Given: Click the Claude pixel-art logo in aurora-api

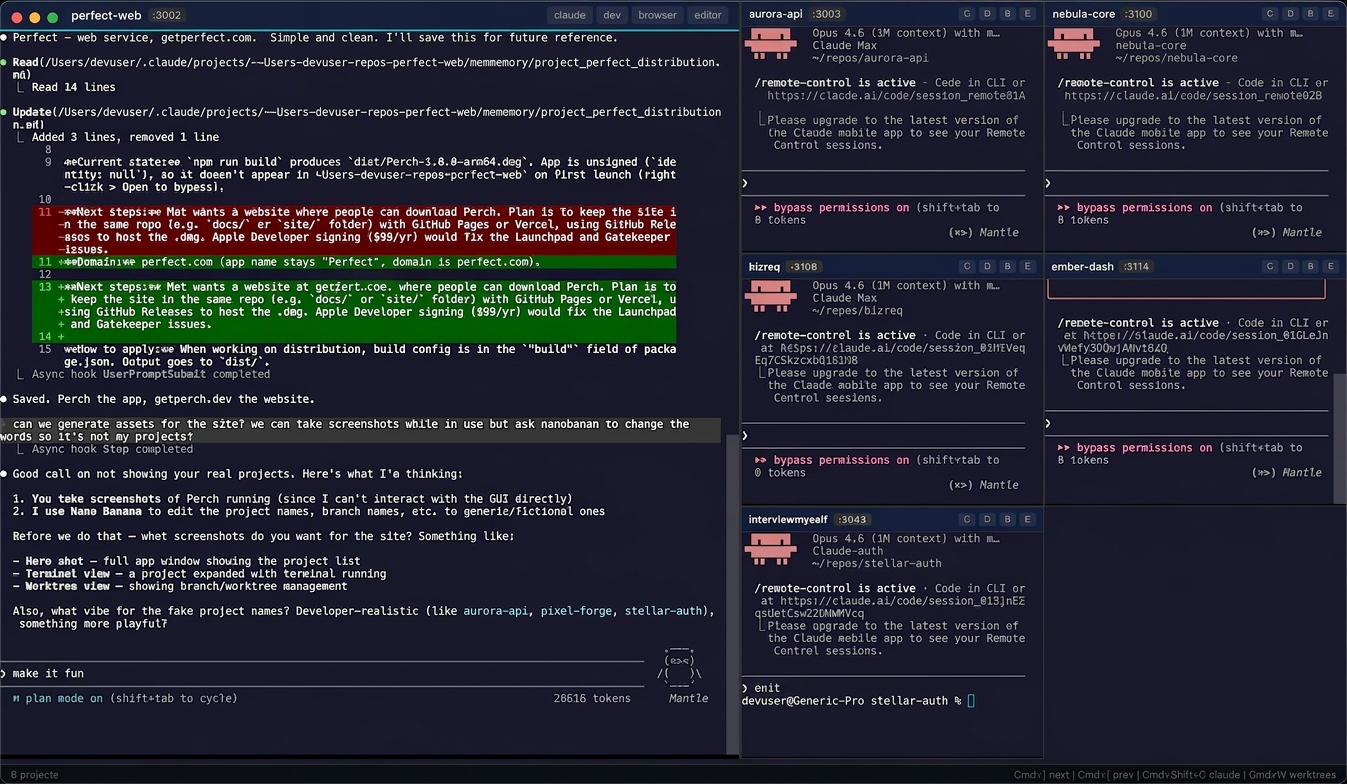Looking at the screenshot, I should click(772, 44).
